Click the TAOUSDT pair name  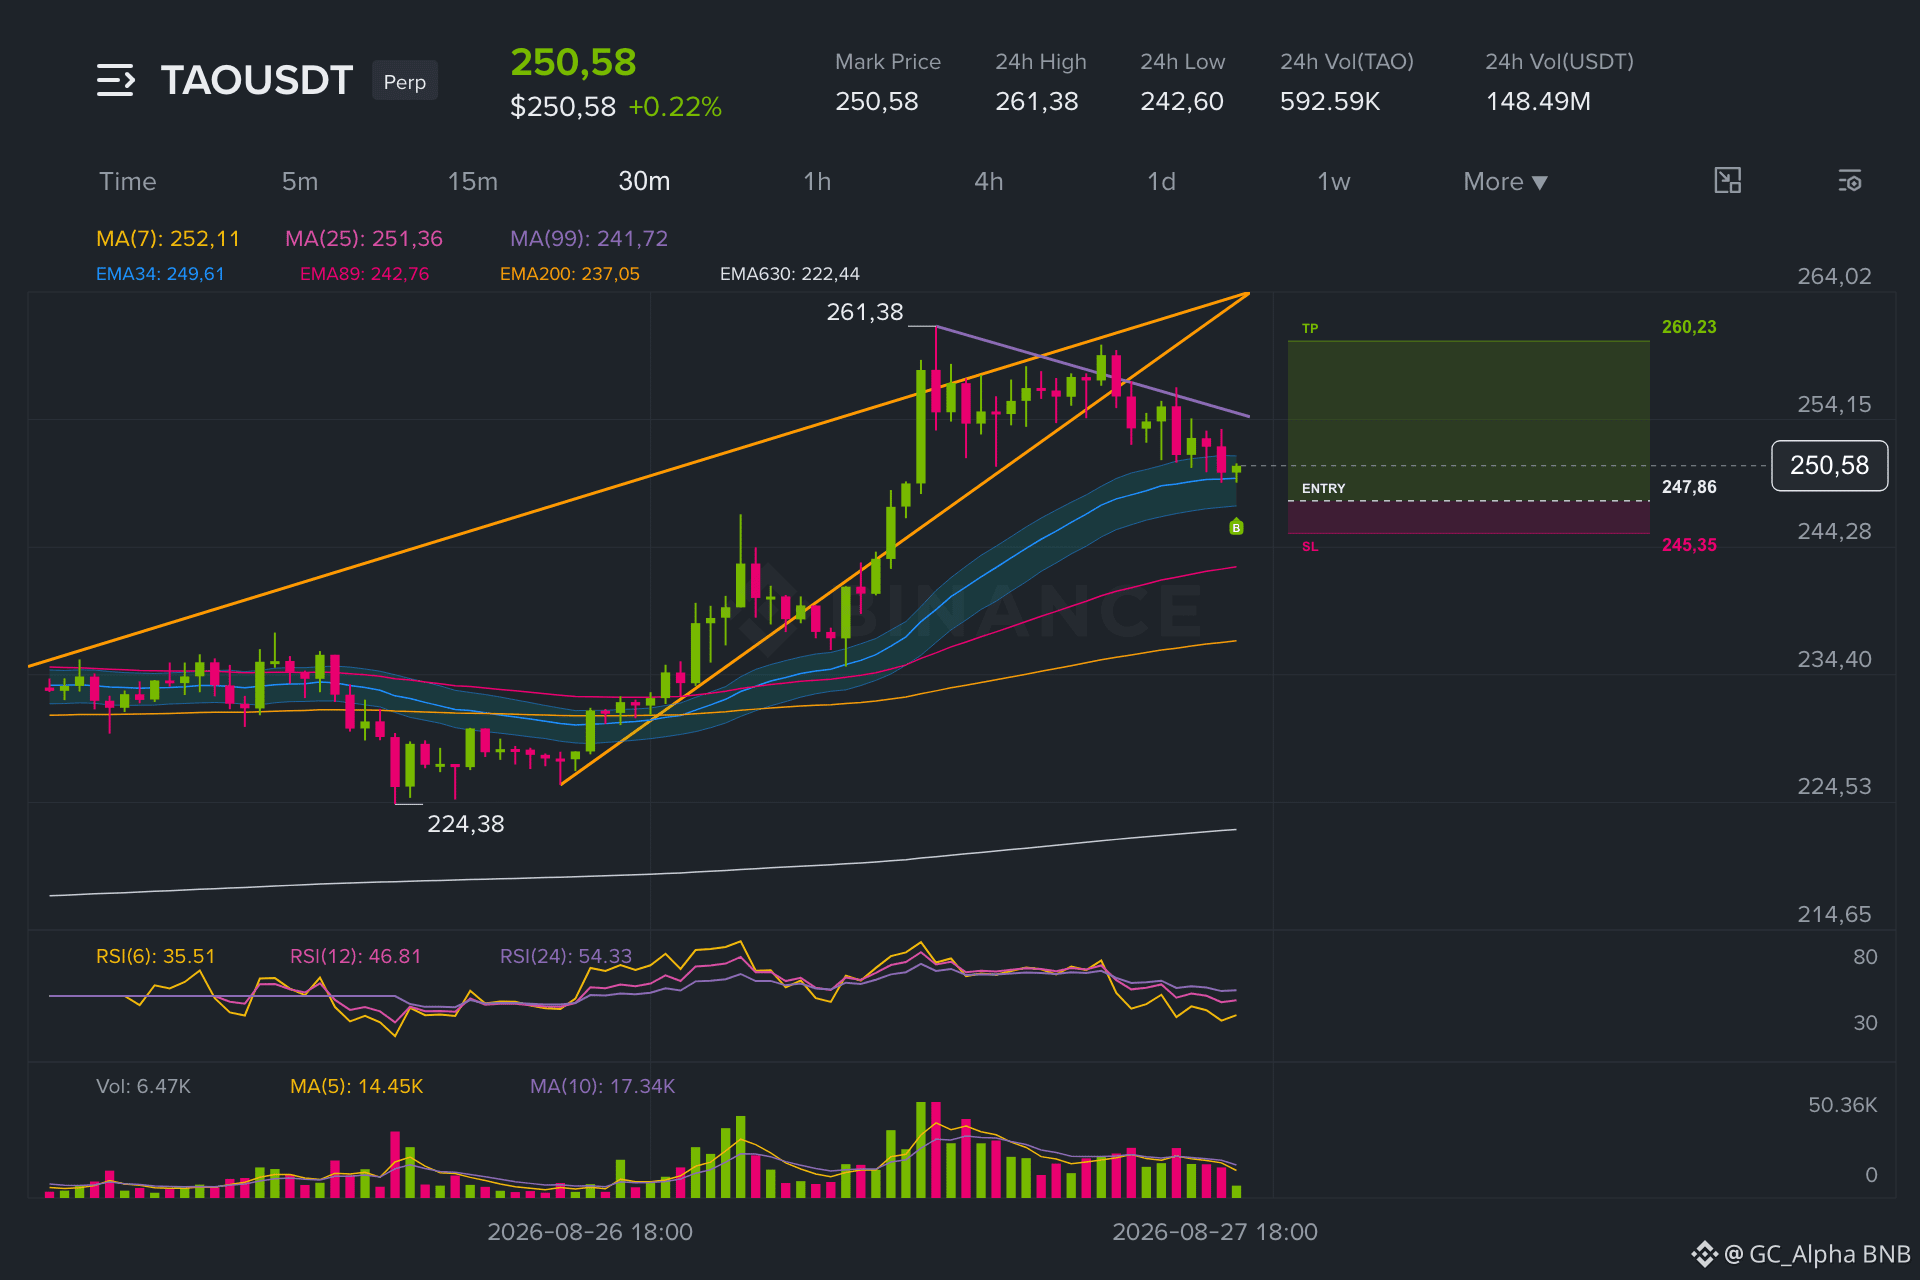pyautogui.click(x=257, y=80)
